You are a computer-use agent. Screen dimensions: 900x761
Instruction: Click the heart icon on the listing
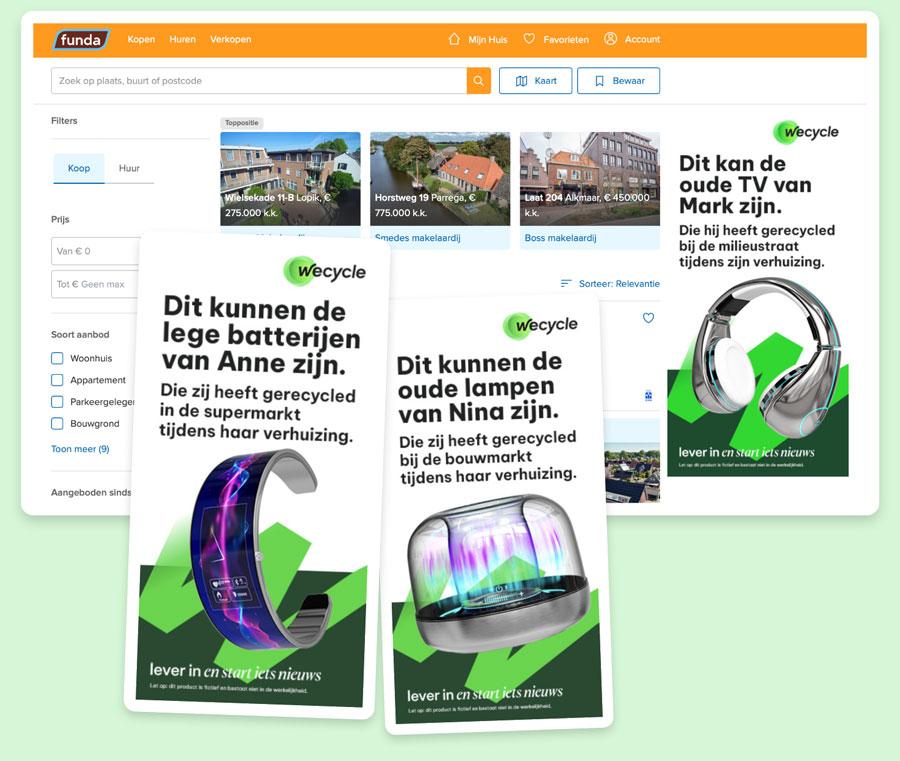[x=648, y=318]
